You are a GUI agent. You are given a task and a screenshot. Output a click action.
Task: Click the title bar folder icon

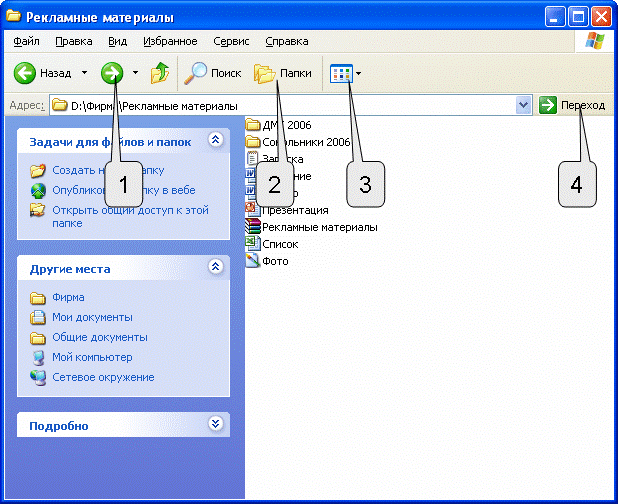13,16
